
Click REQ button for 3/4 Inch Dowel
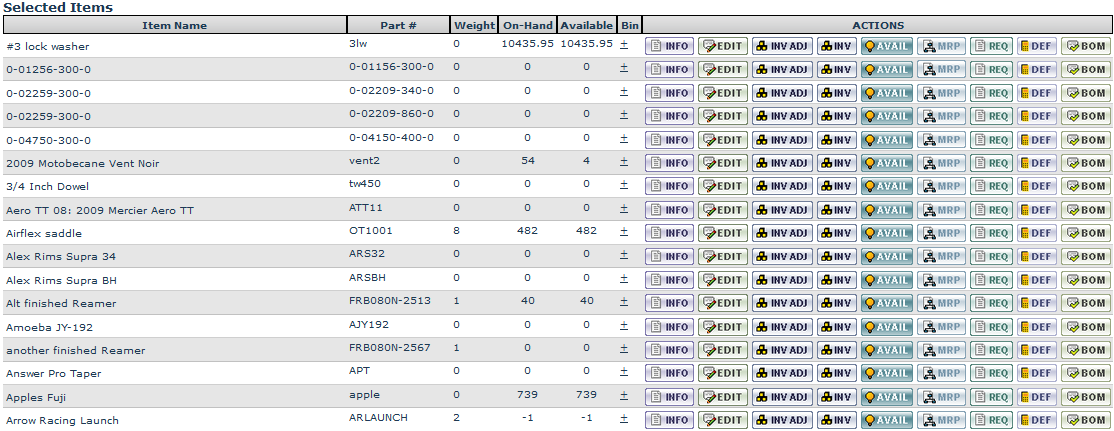990,186
